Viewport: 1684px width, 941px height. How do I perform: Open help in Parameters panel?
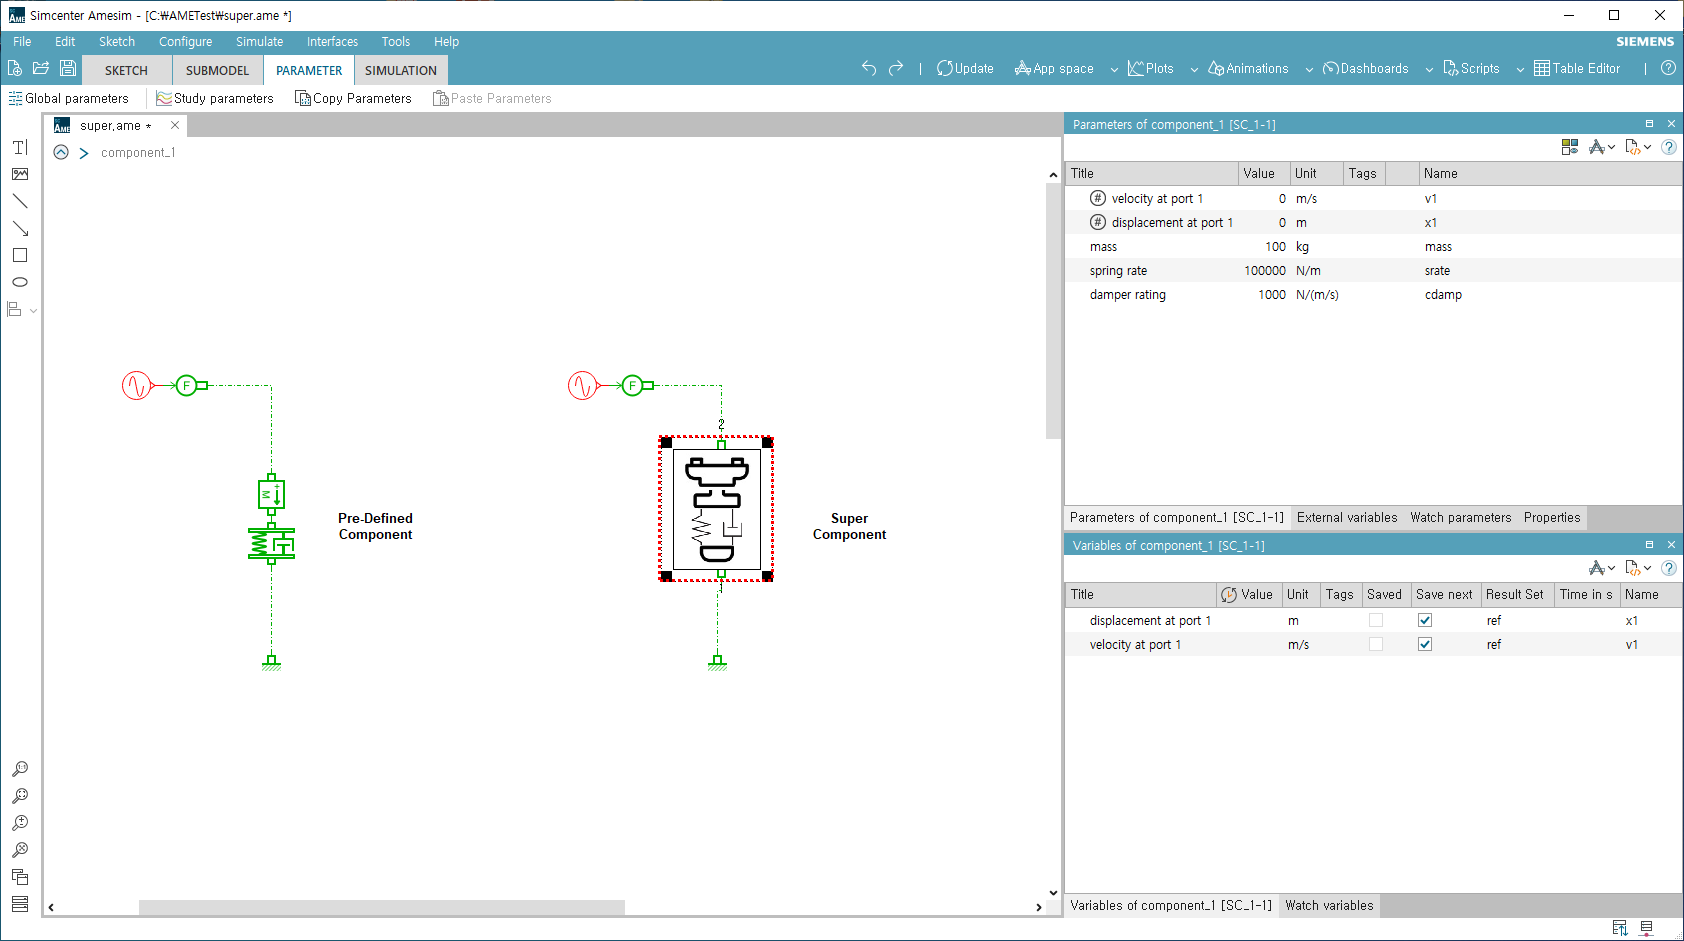[x=1669, y=147]
